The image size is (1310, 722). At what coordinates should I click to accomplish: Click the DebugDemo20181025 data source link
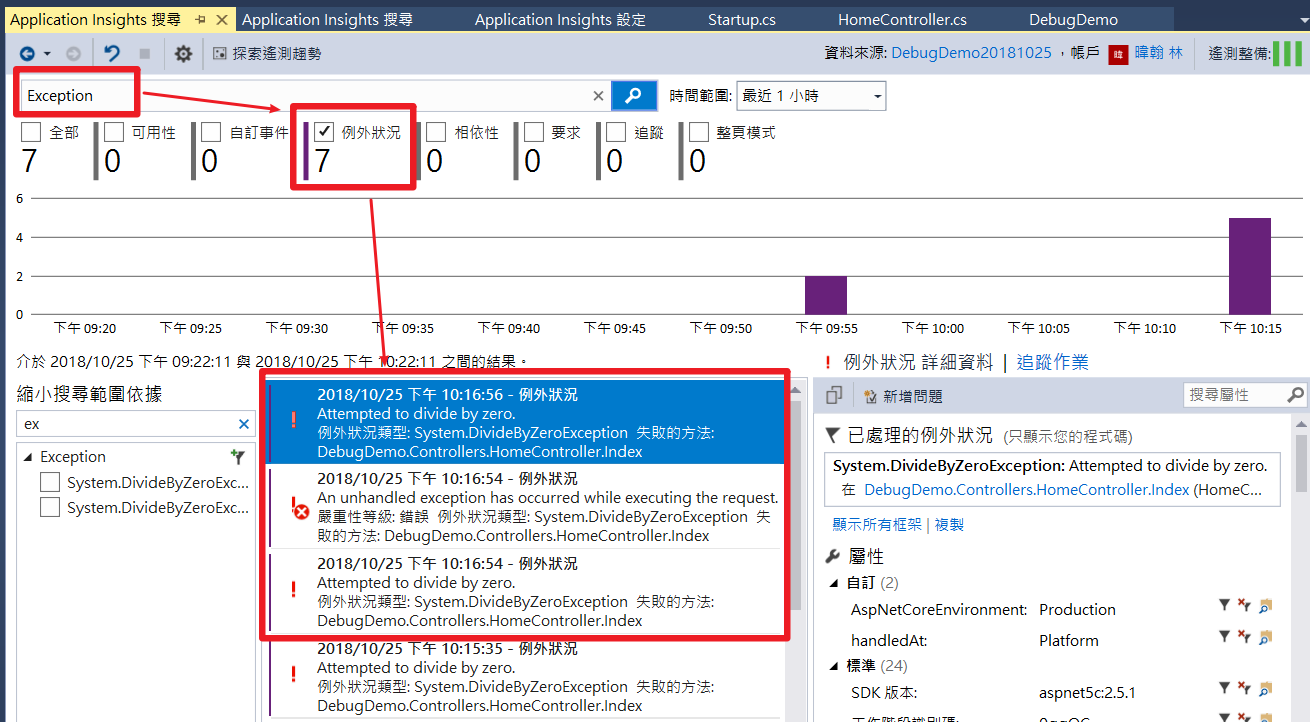pos(971,53)
